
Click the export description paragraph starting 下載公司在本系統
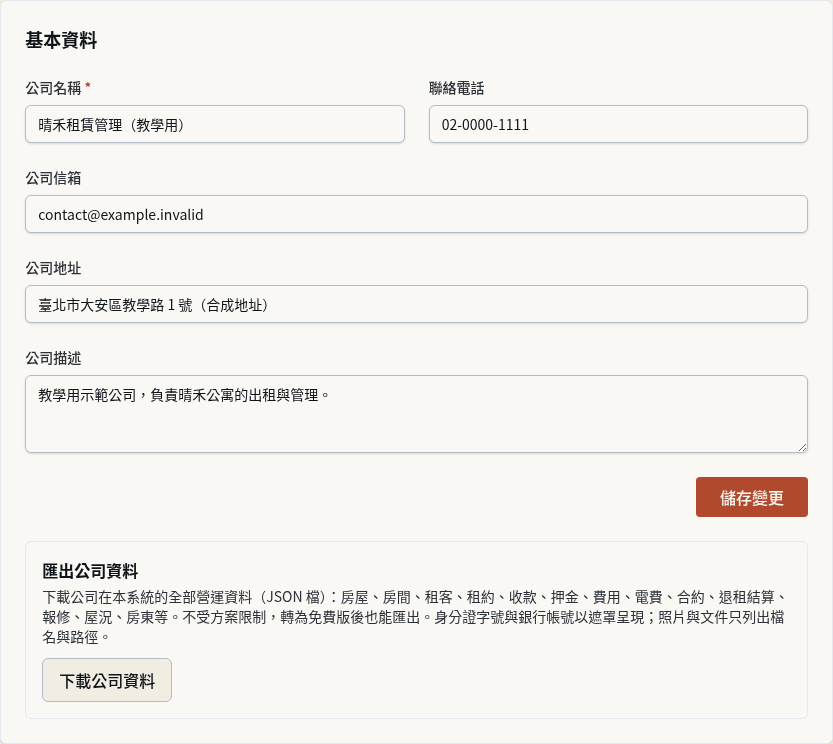(414, 617)
